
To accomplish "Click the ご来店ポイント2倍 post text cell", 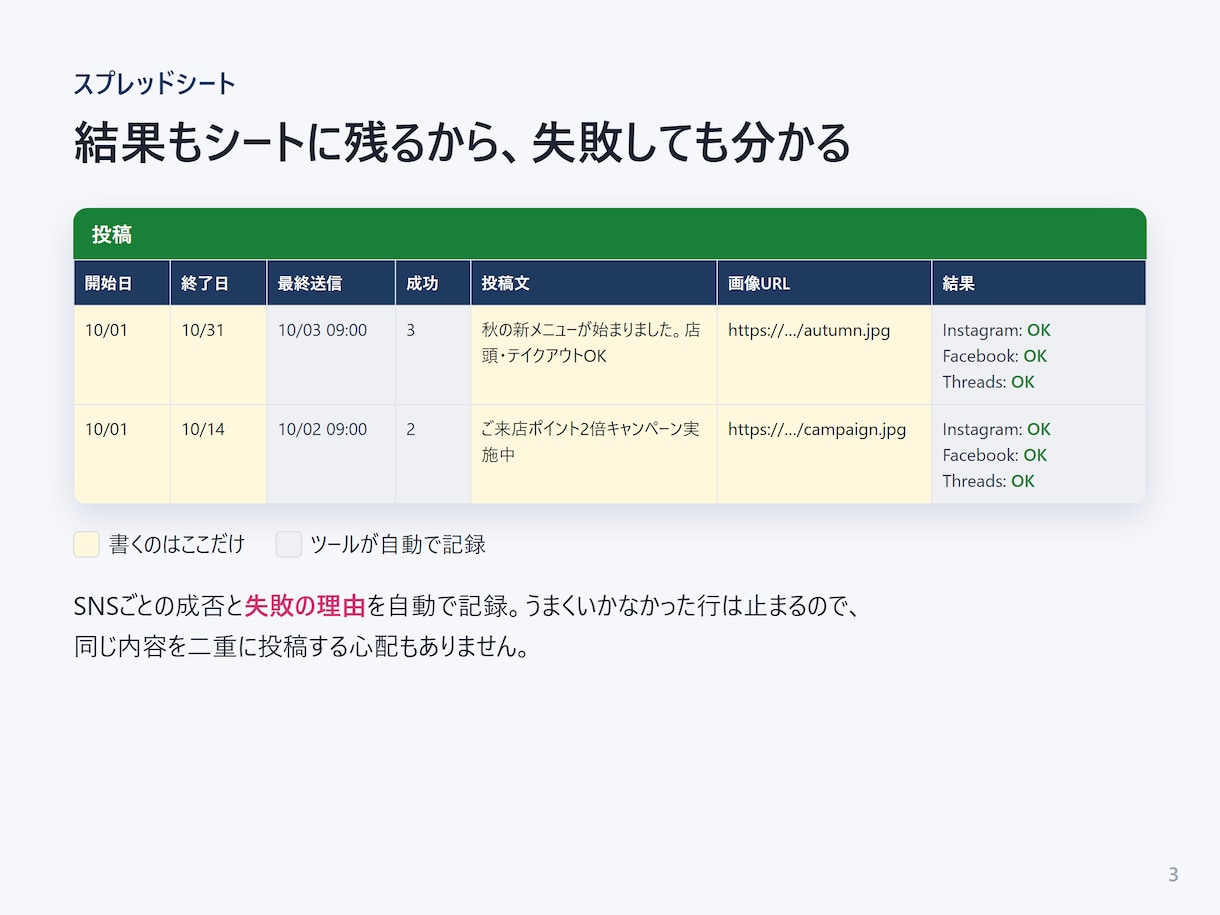I will coord(594,454).
